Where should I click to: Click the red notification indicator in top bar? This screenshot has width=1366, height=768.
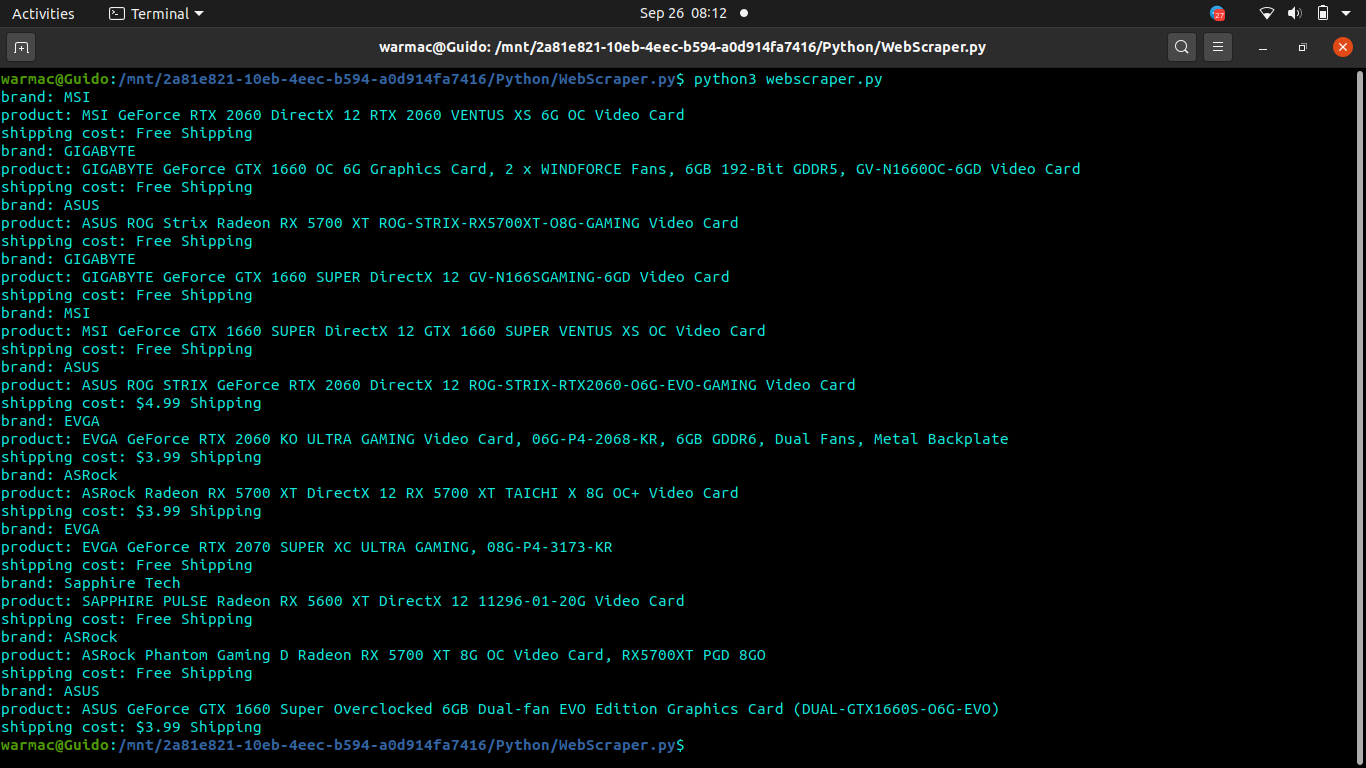pyautogui.click(x=1217, y=14)
